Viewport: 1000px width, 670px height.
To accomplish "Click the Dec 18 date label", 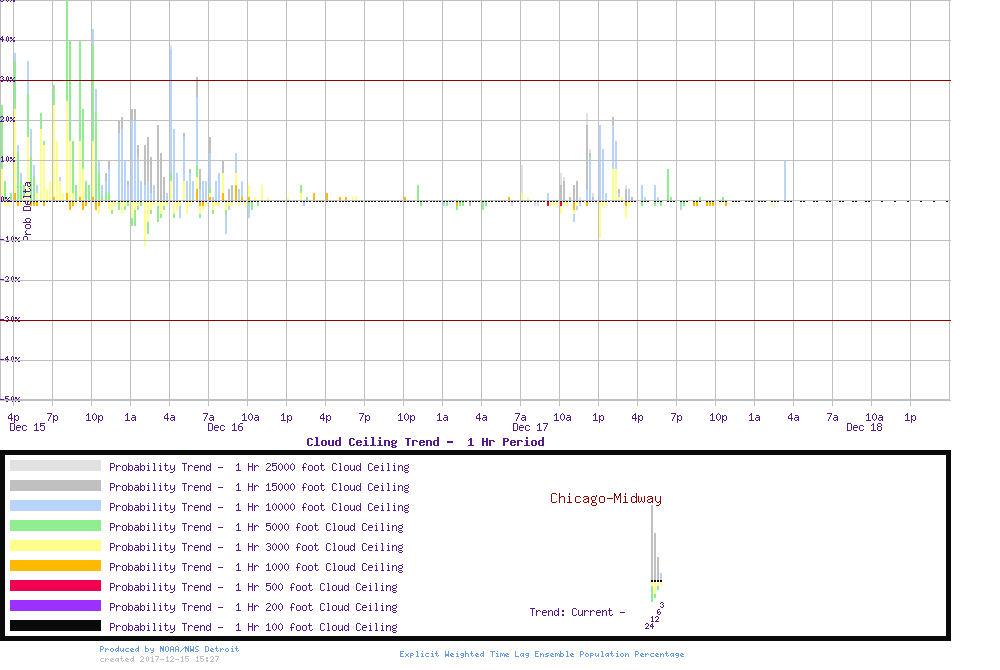I will pyautogui.click(x=864, y=427).
